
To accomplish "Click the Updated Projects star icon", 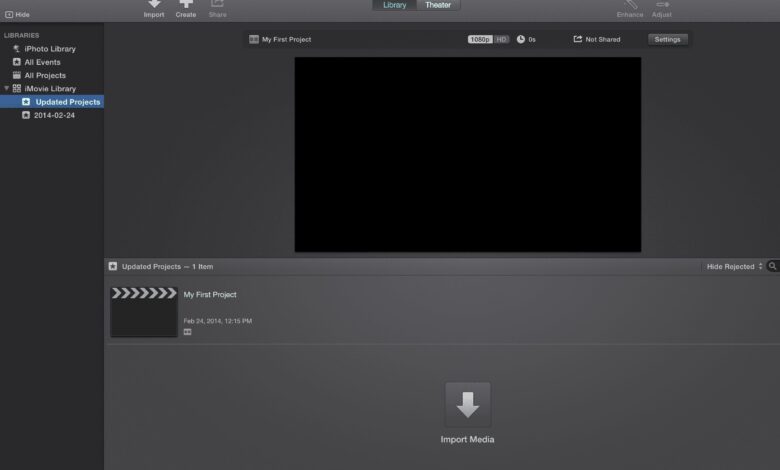I will pyautogui.click(x=26, y=102).
